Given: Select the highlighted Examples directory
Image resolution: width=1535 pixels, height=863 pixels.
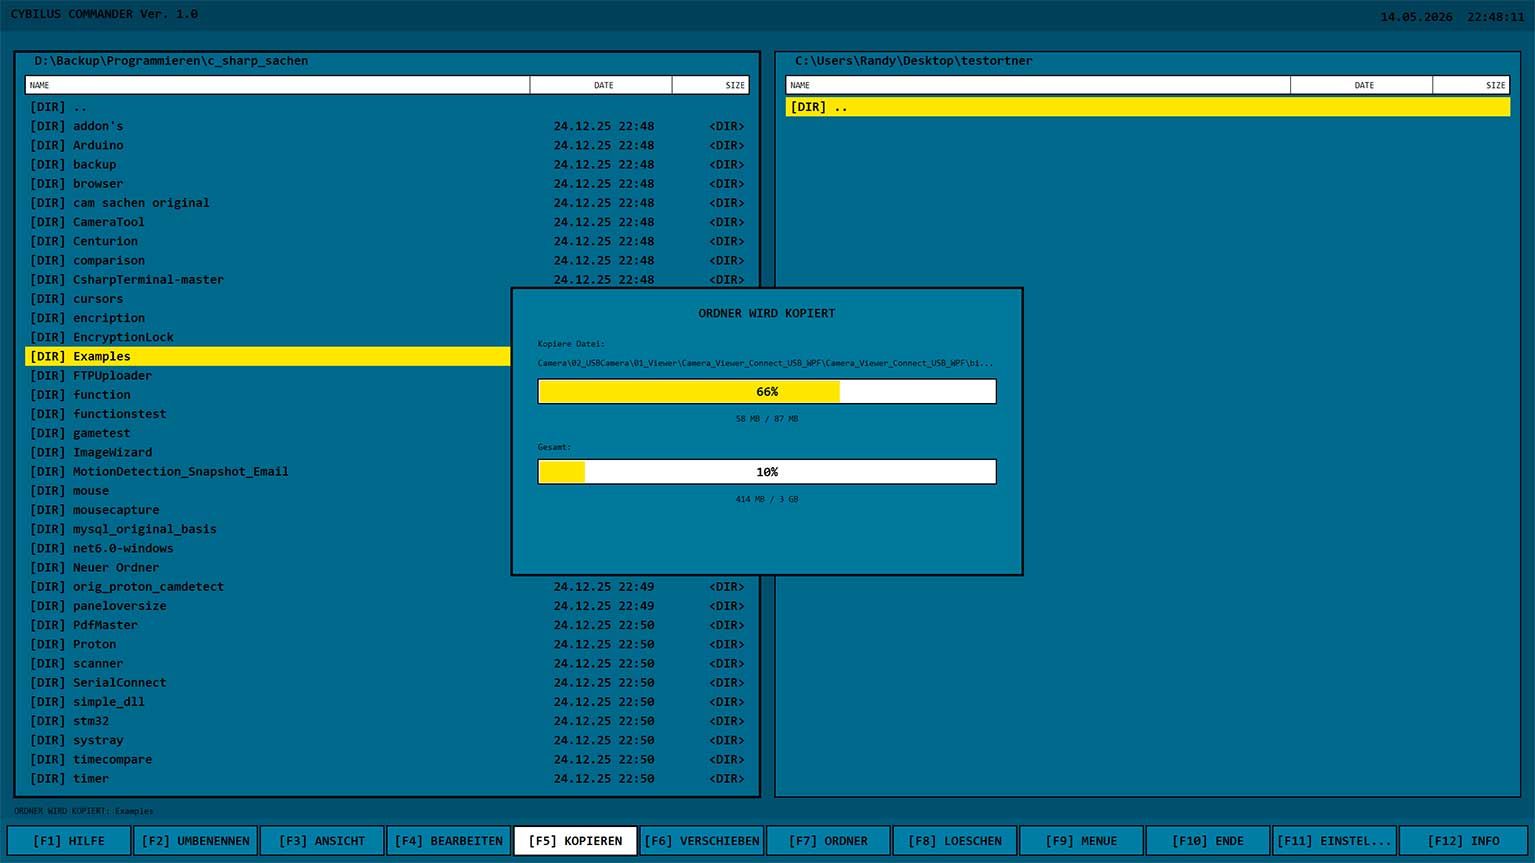Looking at the screenshot, I should [268, 356].
